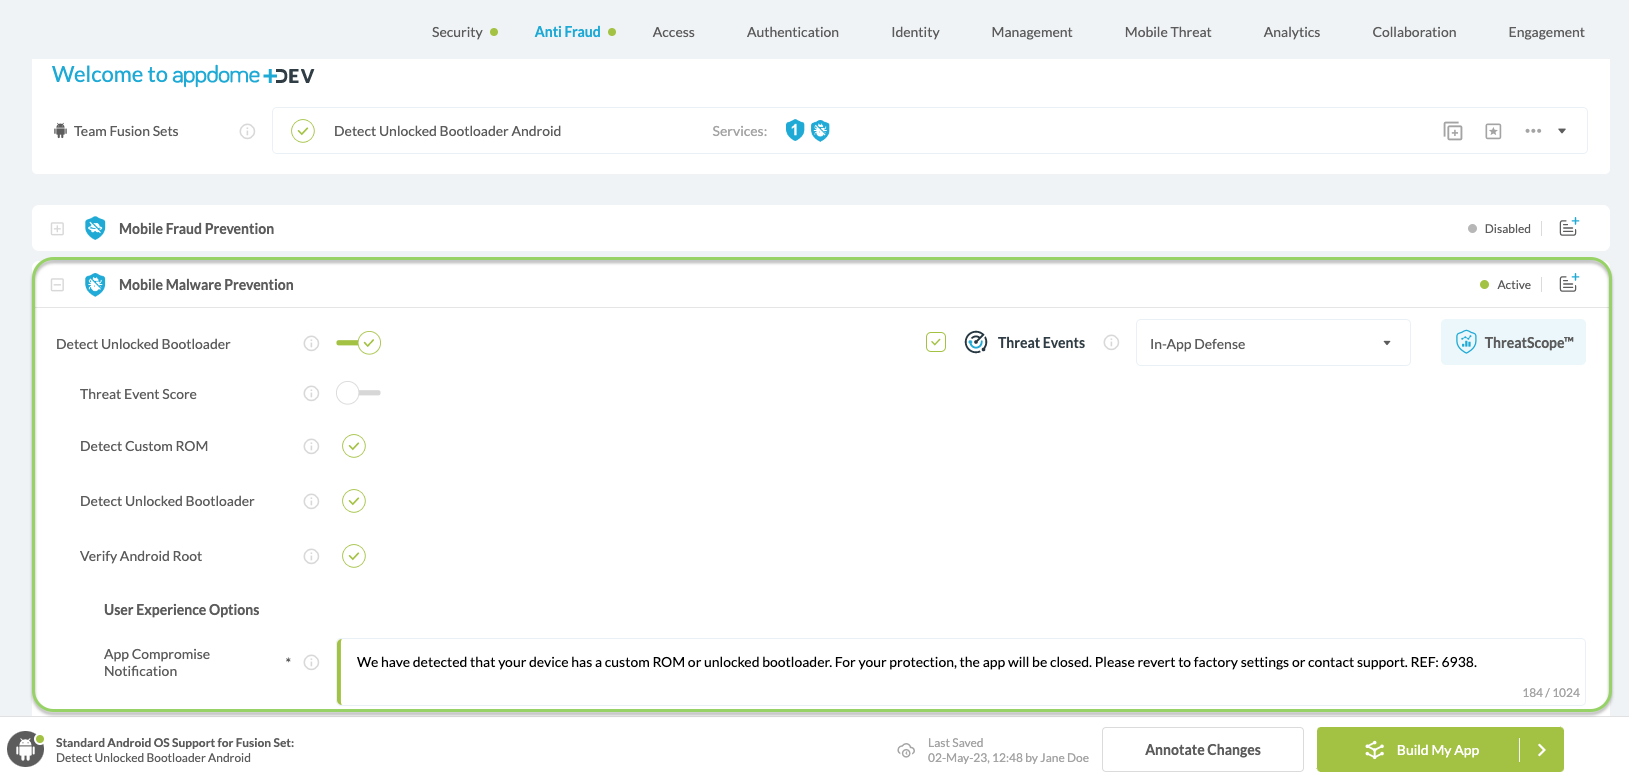Image resolution: width=1629 pixels, height=779 pixels.
Task: Click the add-note icon for Mobile Fraud Prevention
Action: 1568,228
